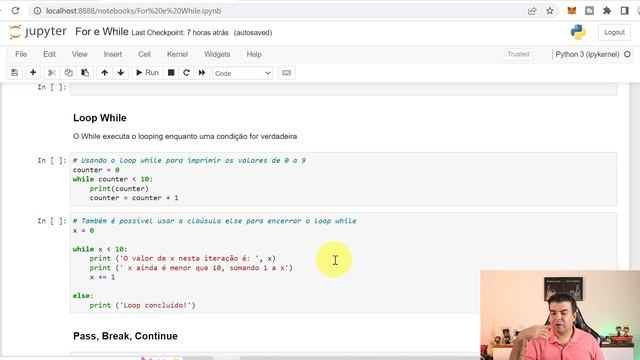Click the Last Checkpoint text
The width and height of the screenshot is (640, 360).
[180, 33]
